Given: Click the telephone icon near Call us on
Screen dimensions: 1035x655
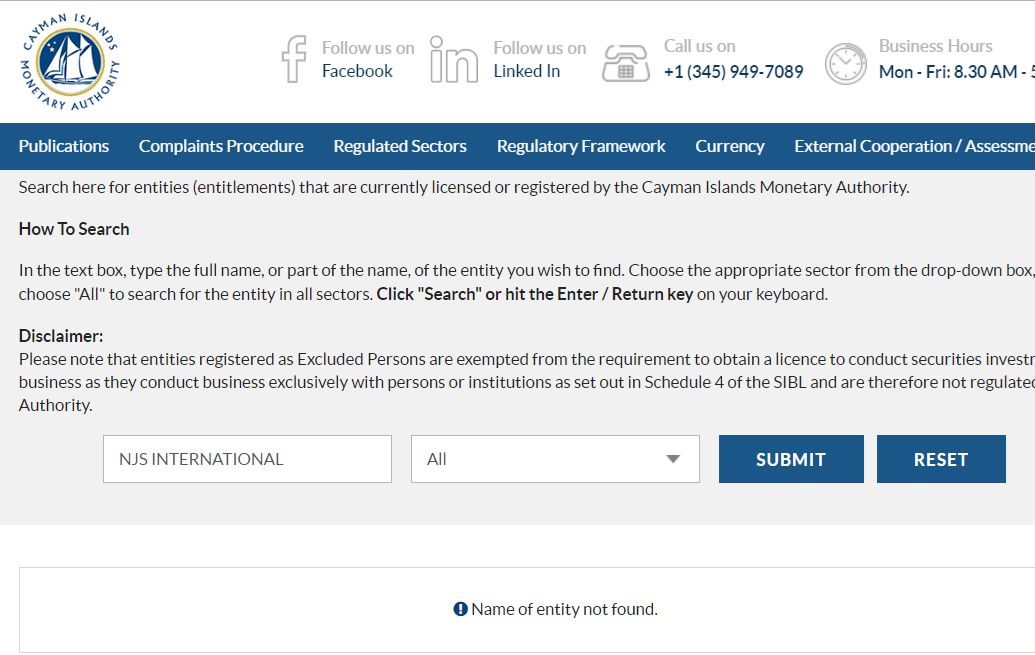Looking at the screenshot, I should (x=626, y=63).
